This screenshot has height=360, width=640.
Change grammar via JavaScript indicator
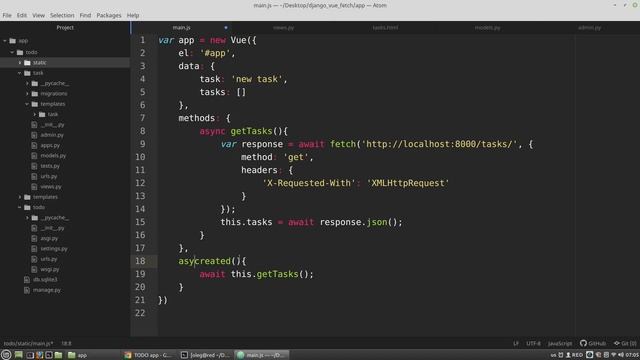560,344
